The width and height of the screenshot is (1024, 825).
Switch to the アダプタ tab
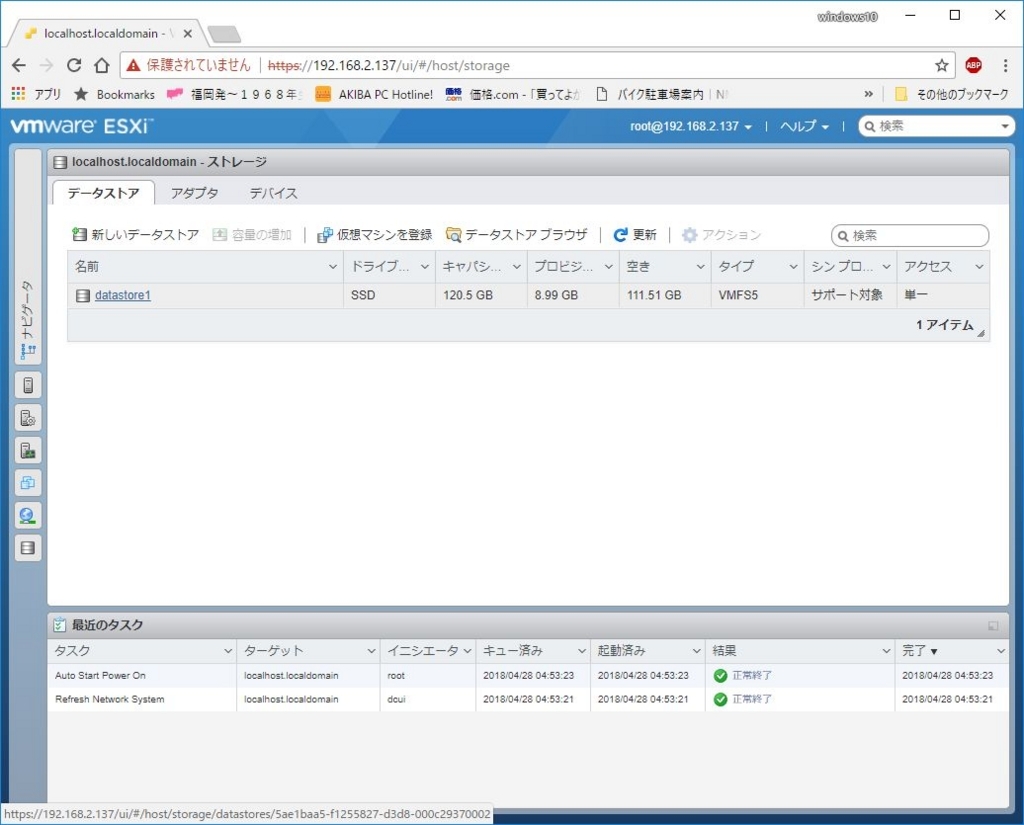click(x=194, y=193)
